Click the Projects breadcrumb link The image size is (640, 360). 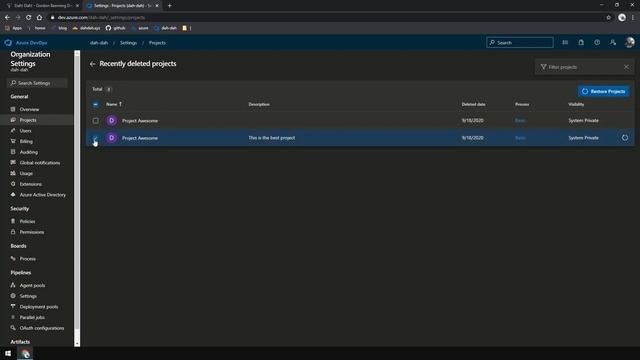point(157,42)
